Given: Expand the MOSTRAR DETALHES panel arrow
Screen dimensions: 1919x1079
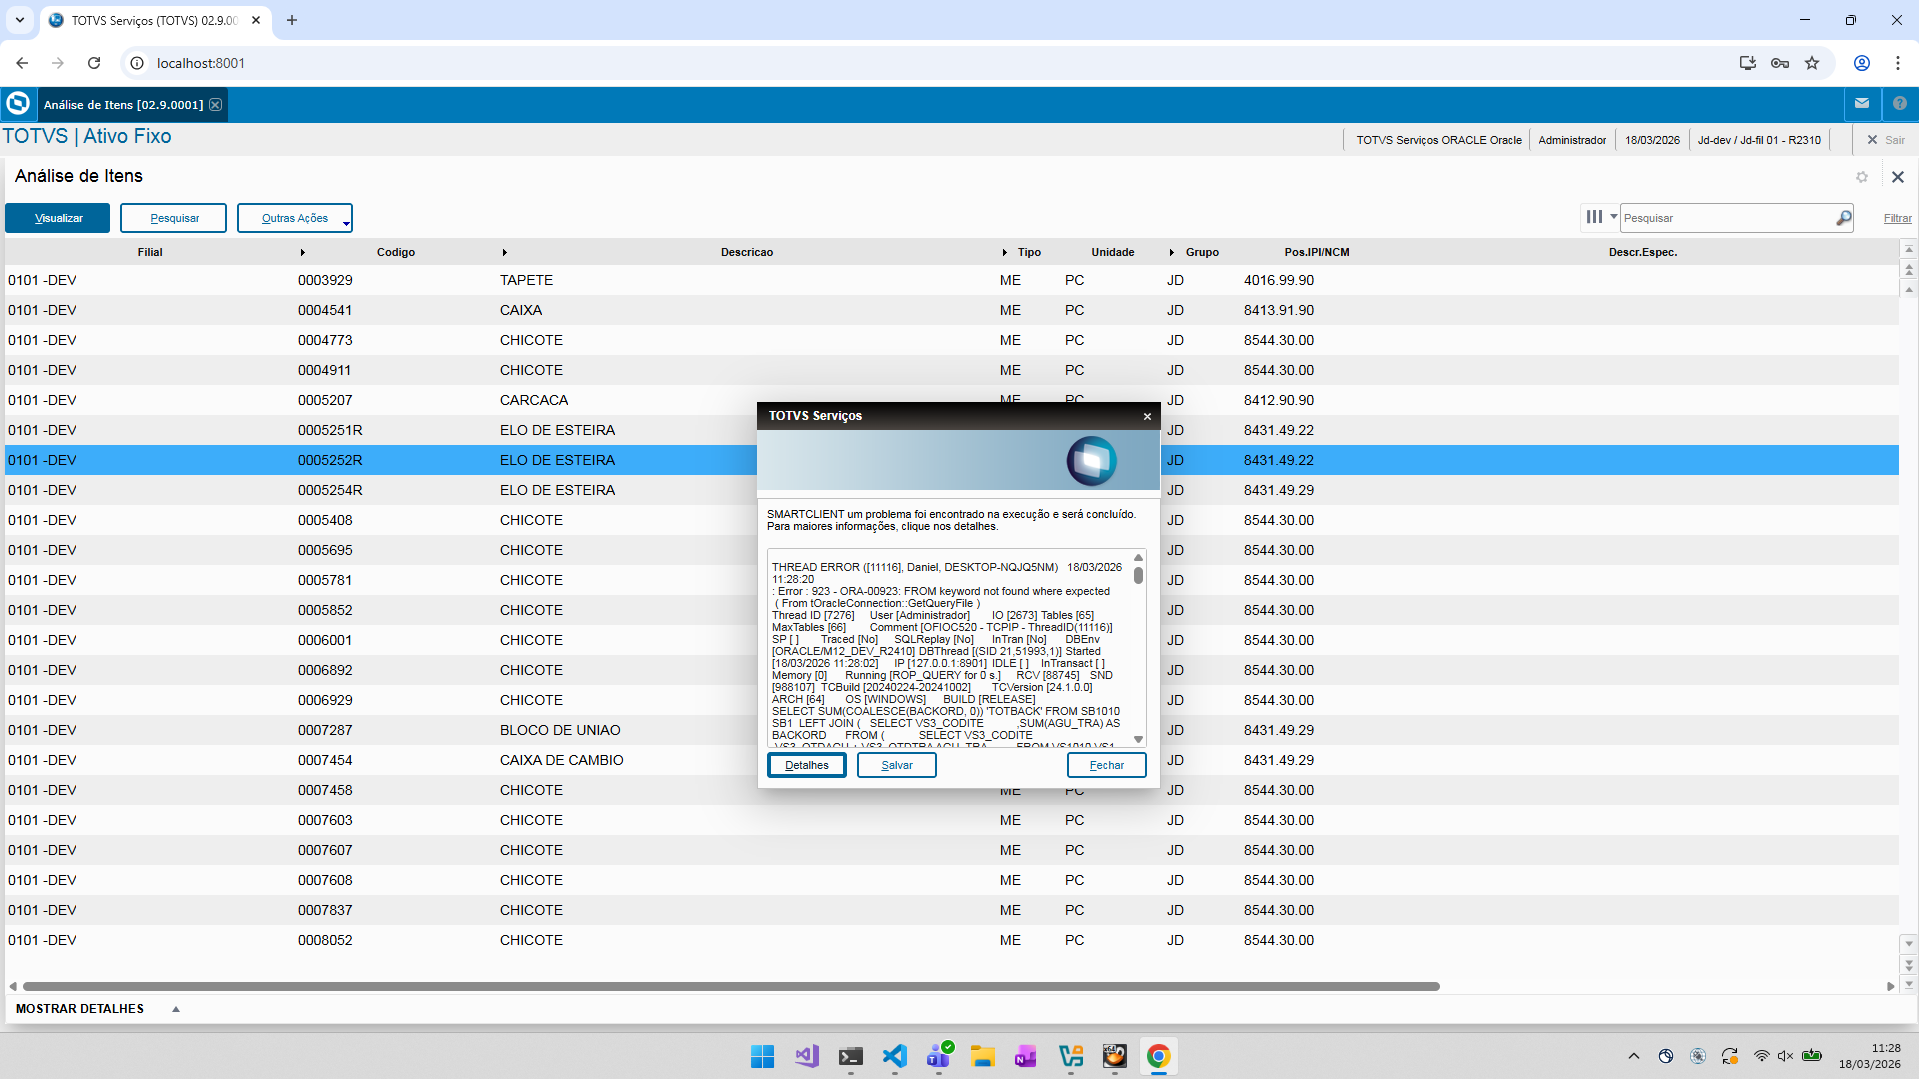Looking at the screenshot, I should 176,1009.
